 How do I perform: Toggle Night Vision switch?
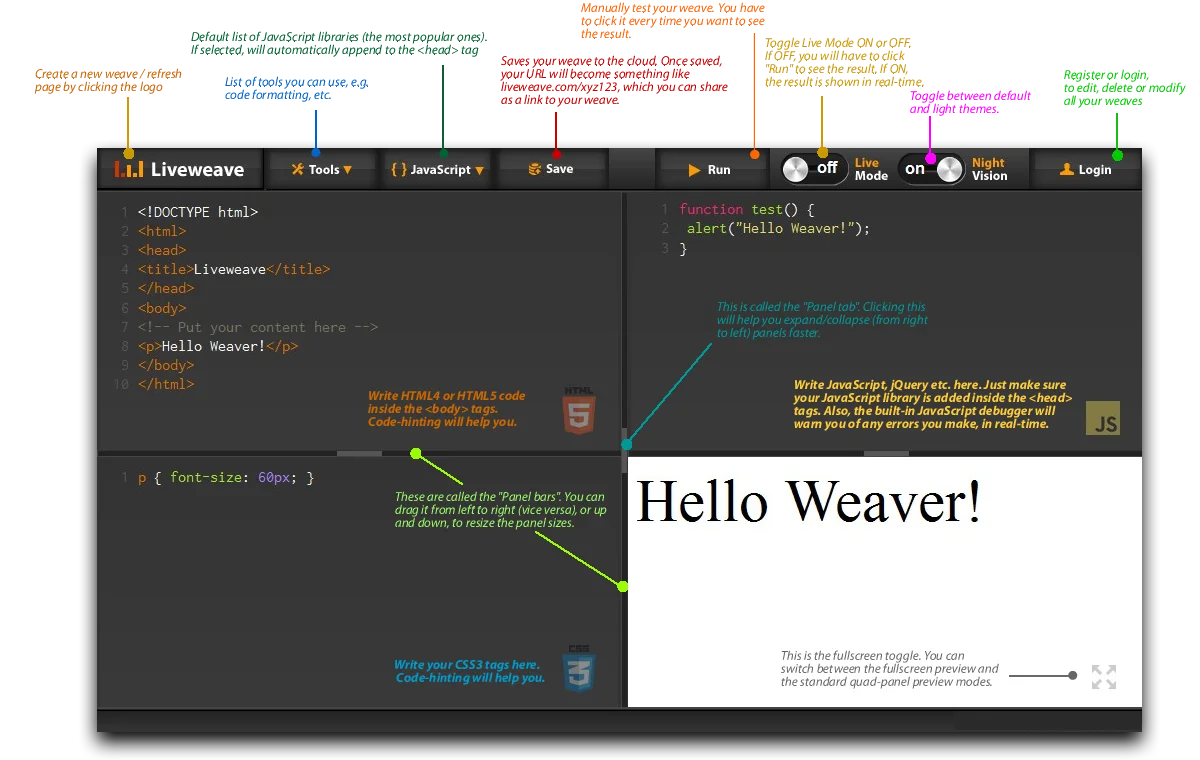[930, 168]
